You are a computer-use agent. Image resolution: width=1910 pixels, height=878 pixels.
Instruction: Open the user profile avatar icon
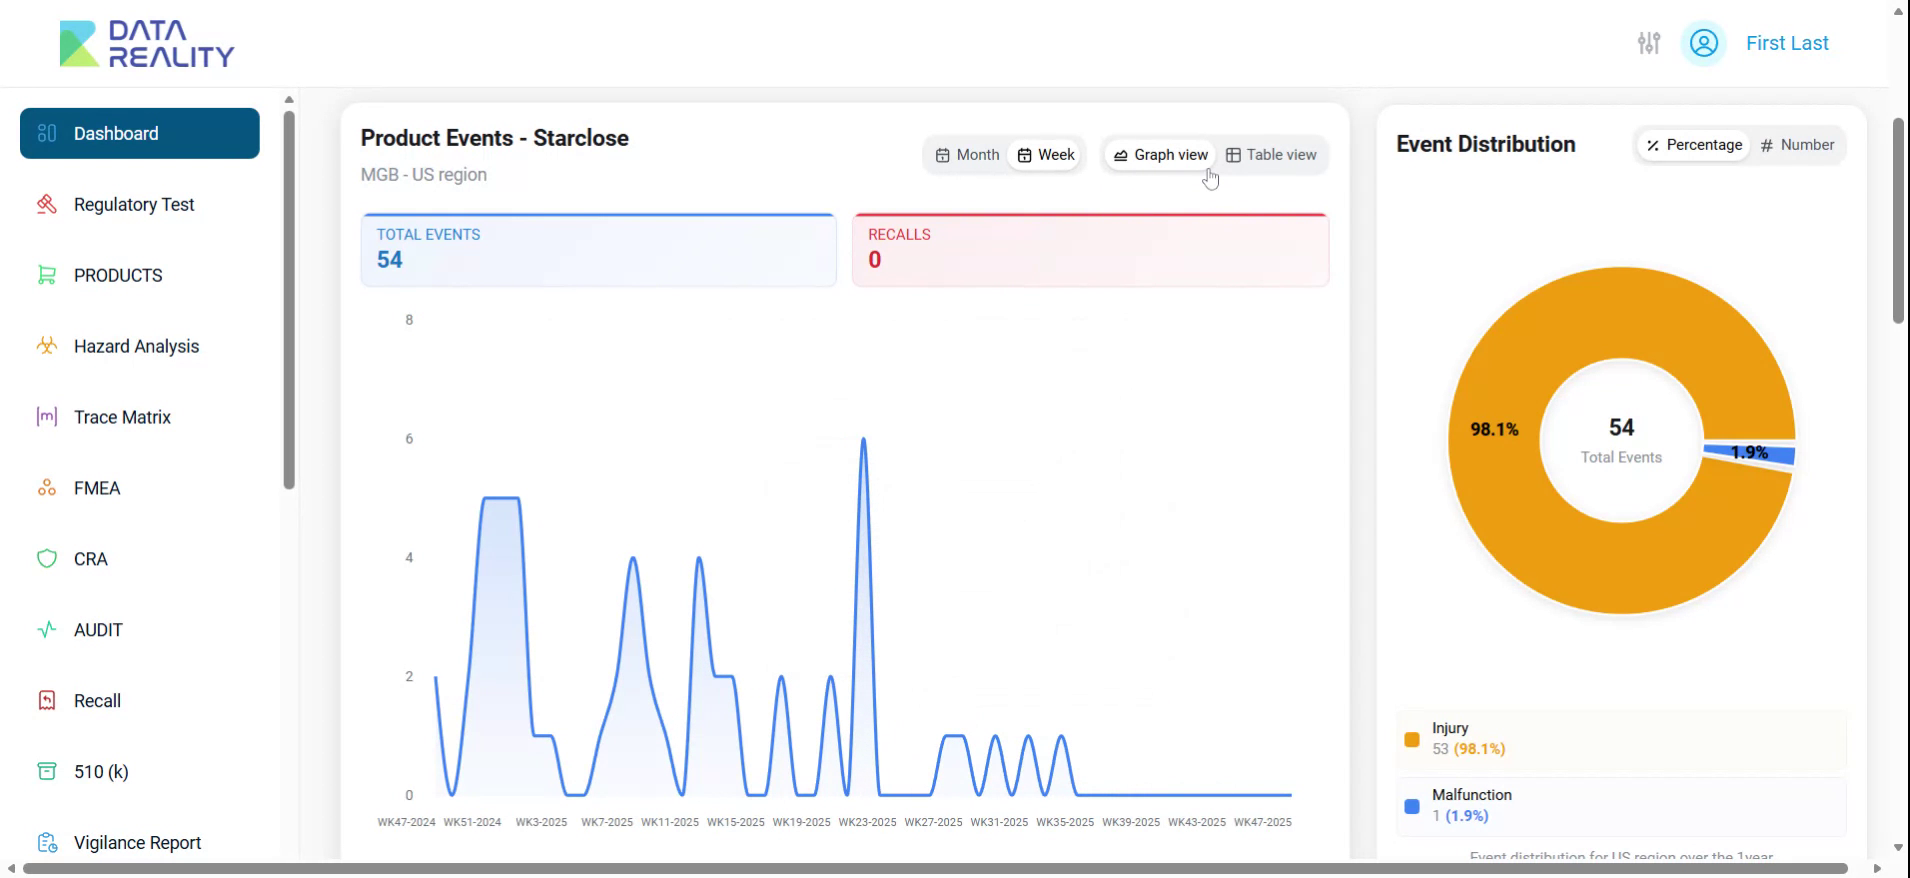[1703, 43]
